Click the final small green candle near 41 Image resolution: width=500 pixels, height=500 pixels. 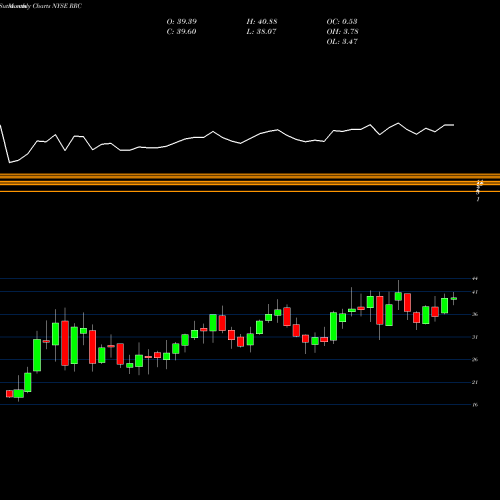tap(454, 299)
